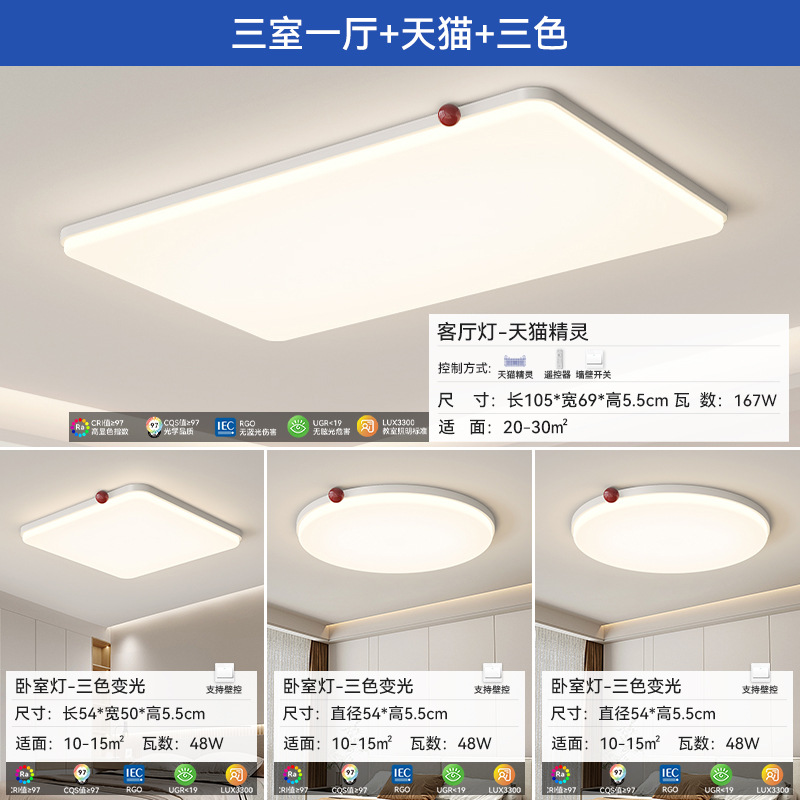Click the 支持壁控 switch icon on right bedroom card
800x800 pixels.
(760, 672)
